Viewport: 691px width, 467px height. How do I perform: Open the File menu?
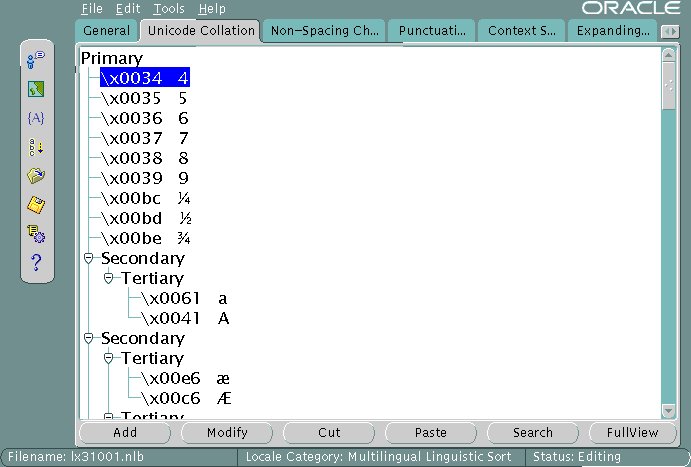[x=92, y=9]
